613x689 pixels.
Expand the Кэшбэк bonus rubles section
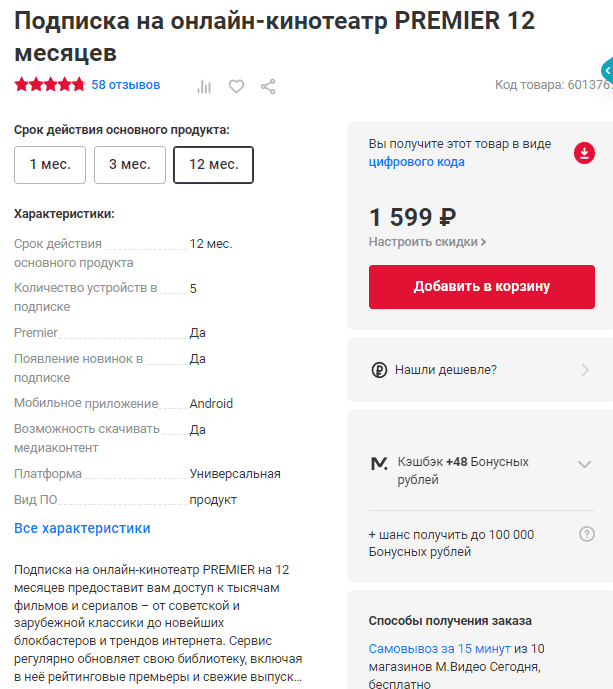[x=585, y=464]
